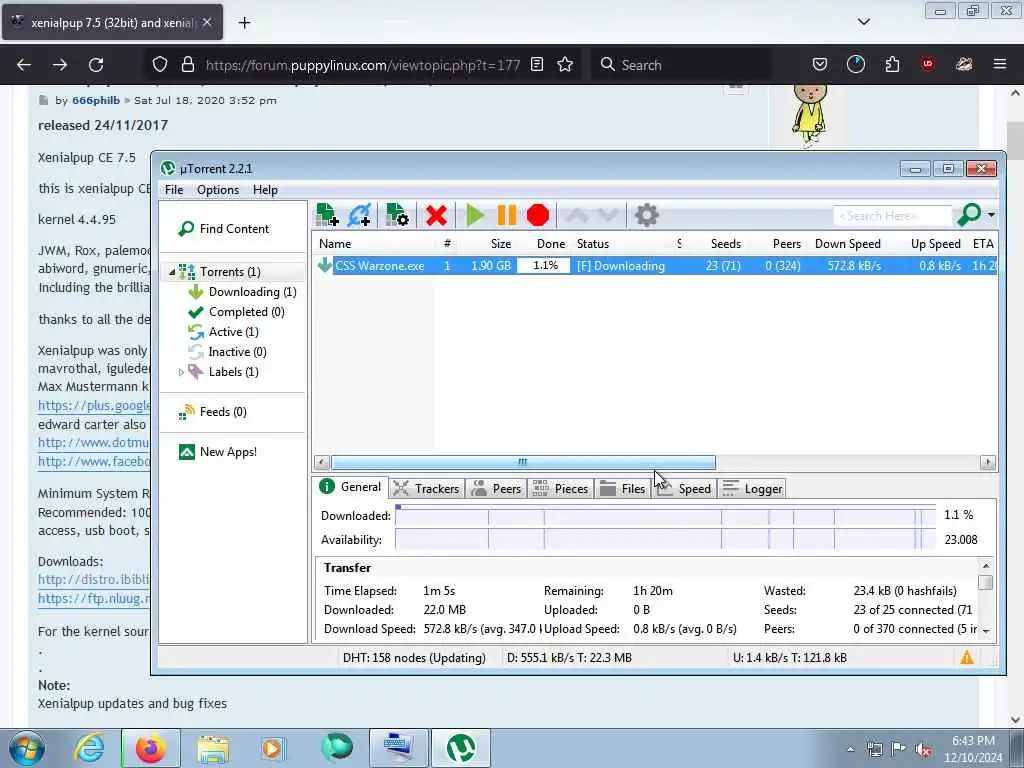Click the Search Here input field
Viewport: 1024px width, 768px height.
click(x=892, y=216)
